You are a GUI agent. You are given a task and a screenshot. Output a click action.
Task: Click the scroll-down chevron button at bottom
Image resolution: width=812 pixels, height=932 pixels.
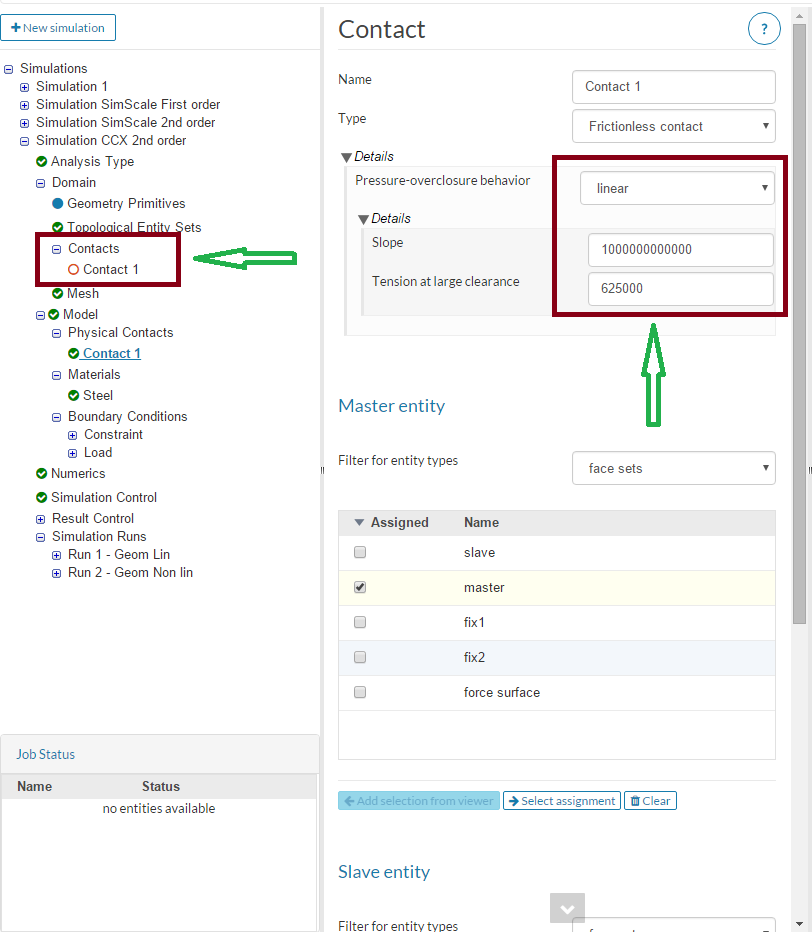(567, 908)
